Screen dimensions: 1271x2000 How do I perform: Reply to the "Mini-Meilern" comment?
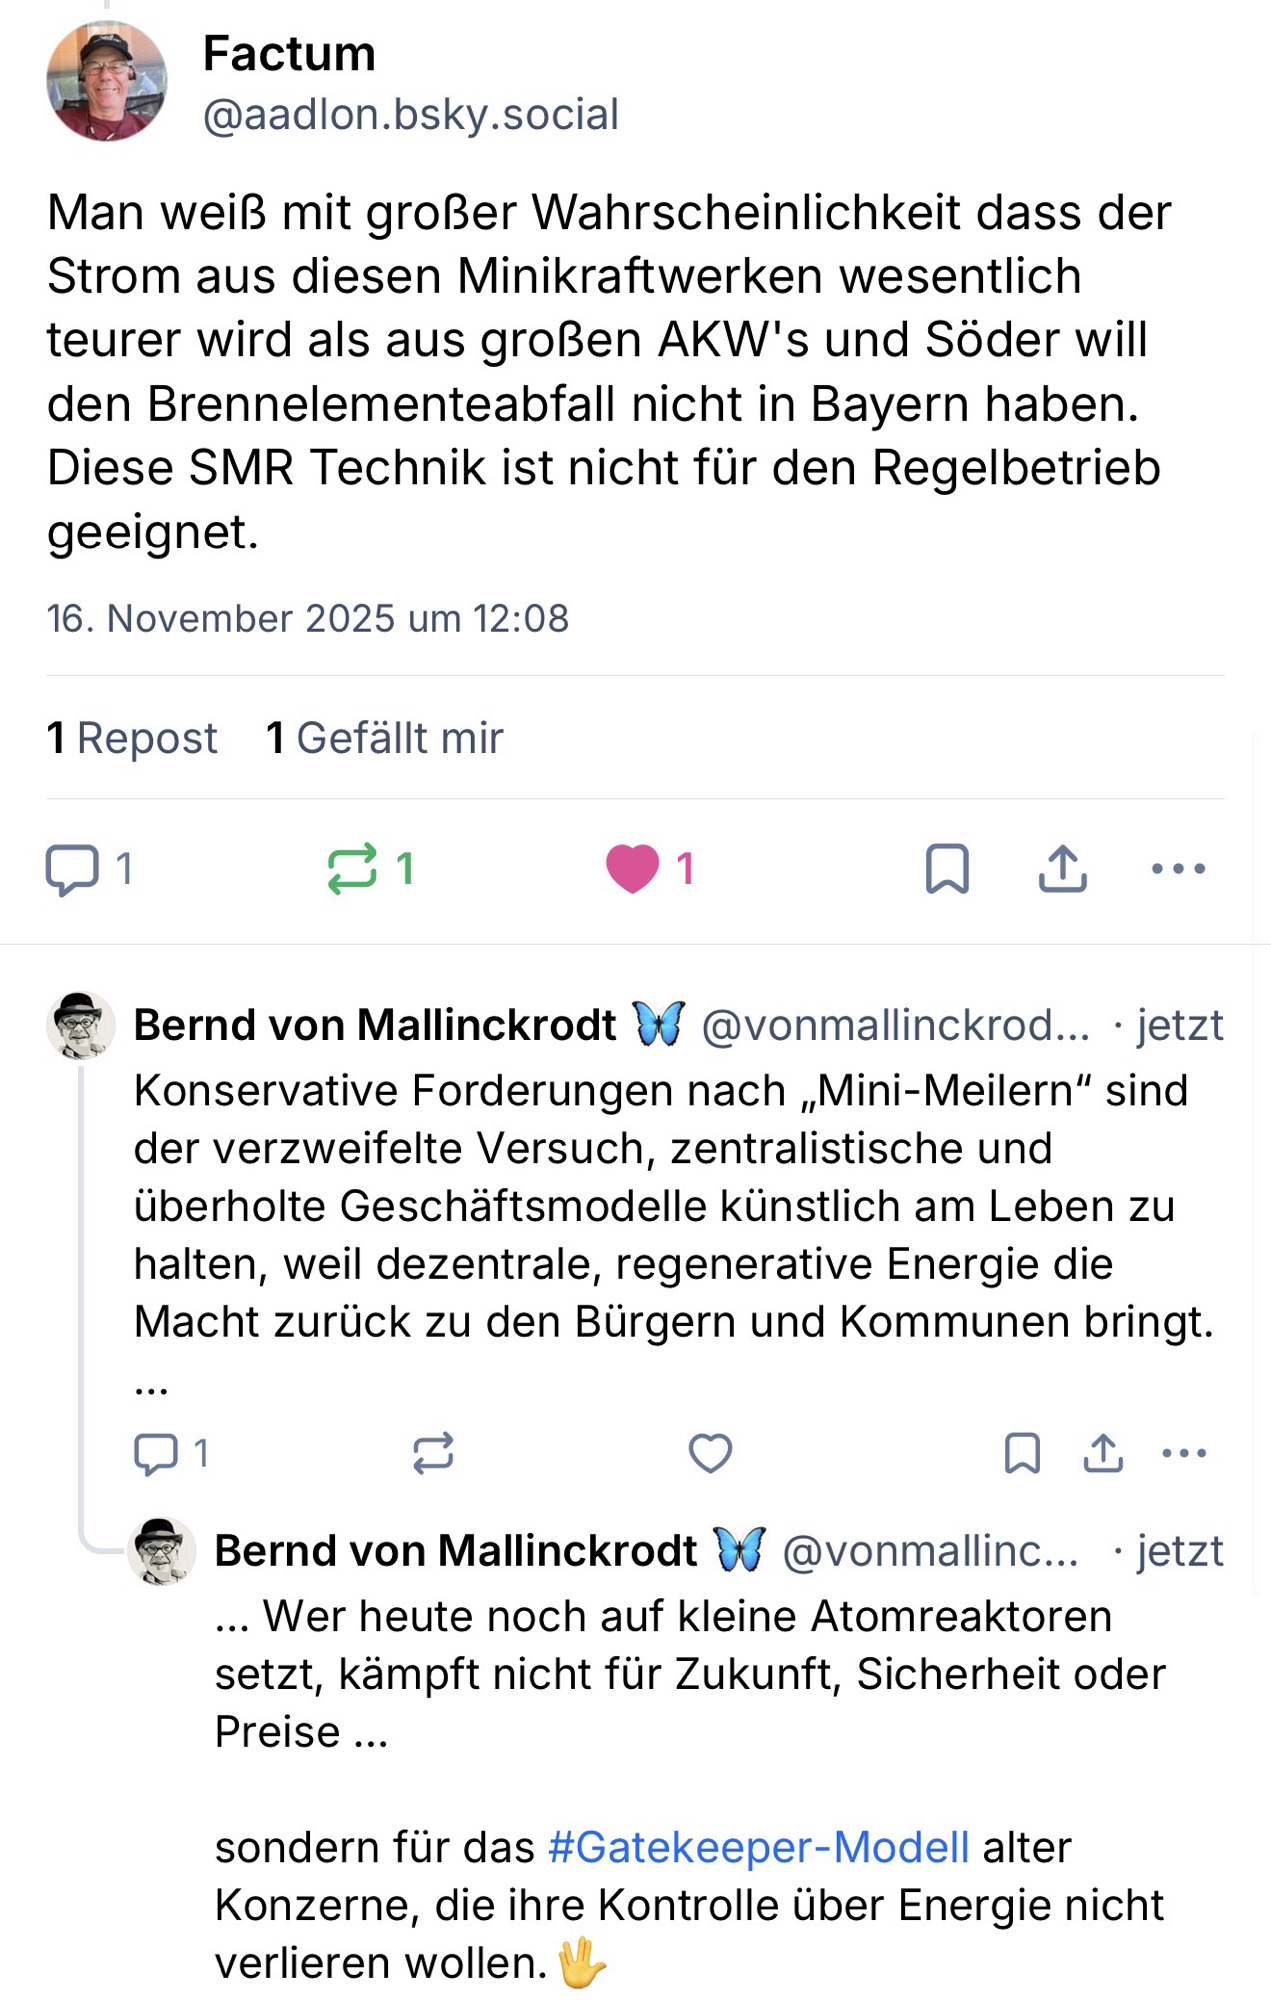point(156,1453)
